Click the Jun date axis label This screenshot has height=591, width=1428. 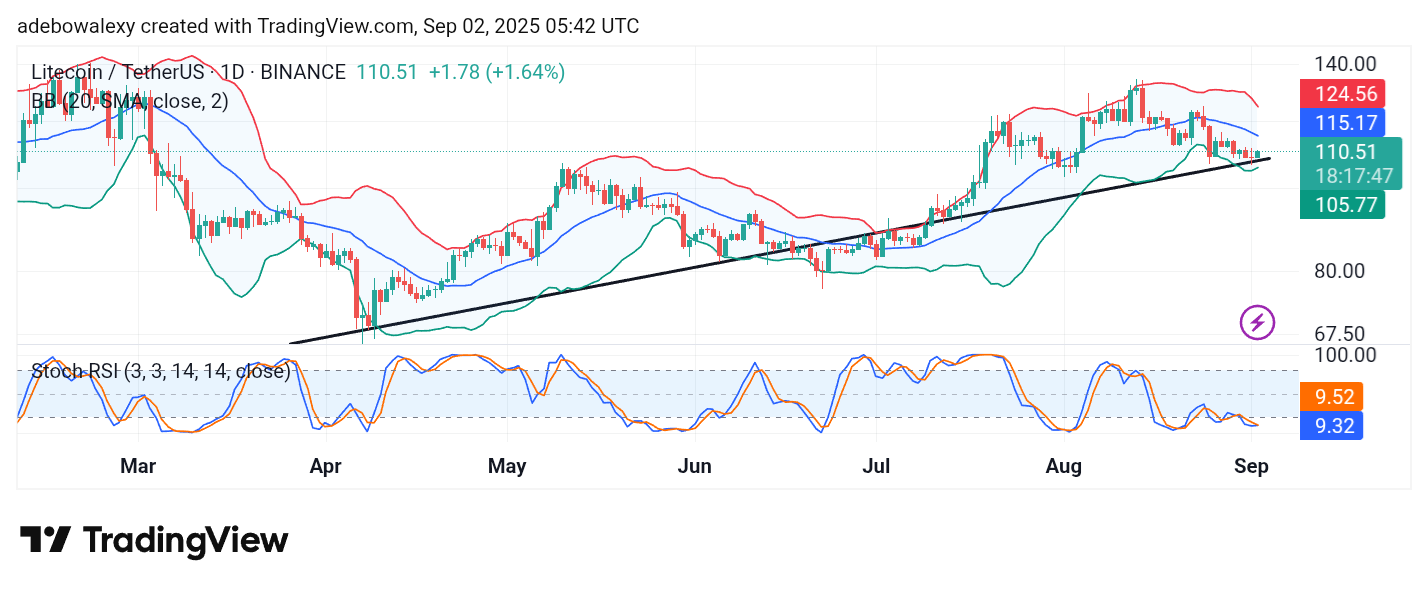pyautogui.click(x=694, y=466)
